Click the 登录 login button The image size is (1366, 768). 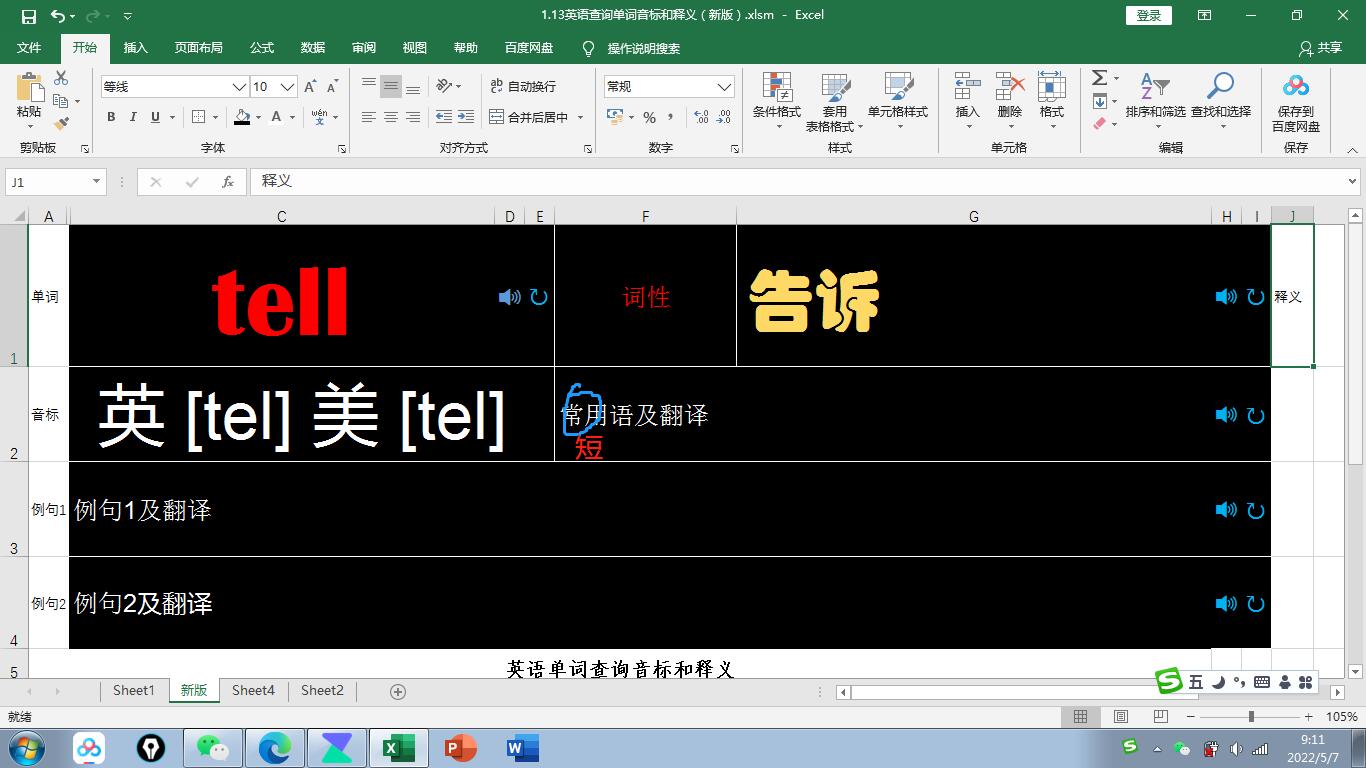pyautogui.click(x=1148, y=16)
